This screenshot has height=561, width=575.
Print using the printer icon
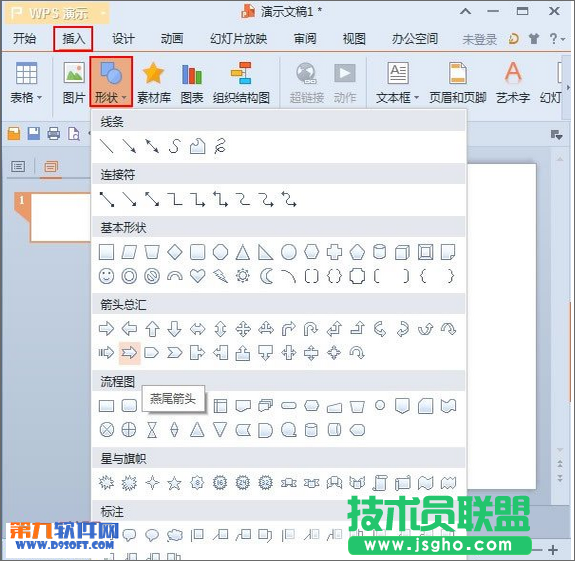(x=54, y=134)
